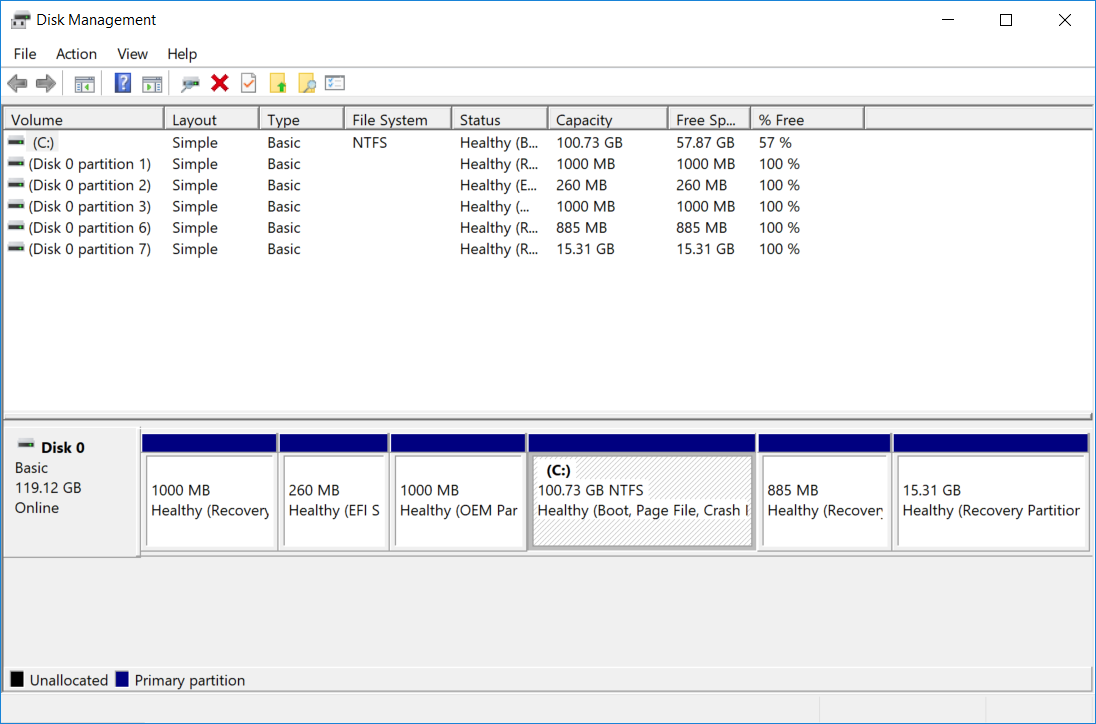Viewport: 1096px width, 724px height.
Task: Select the (C:) volume row name
Action: point(43,143)
